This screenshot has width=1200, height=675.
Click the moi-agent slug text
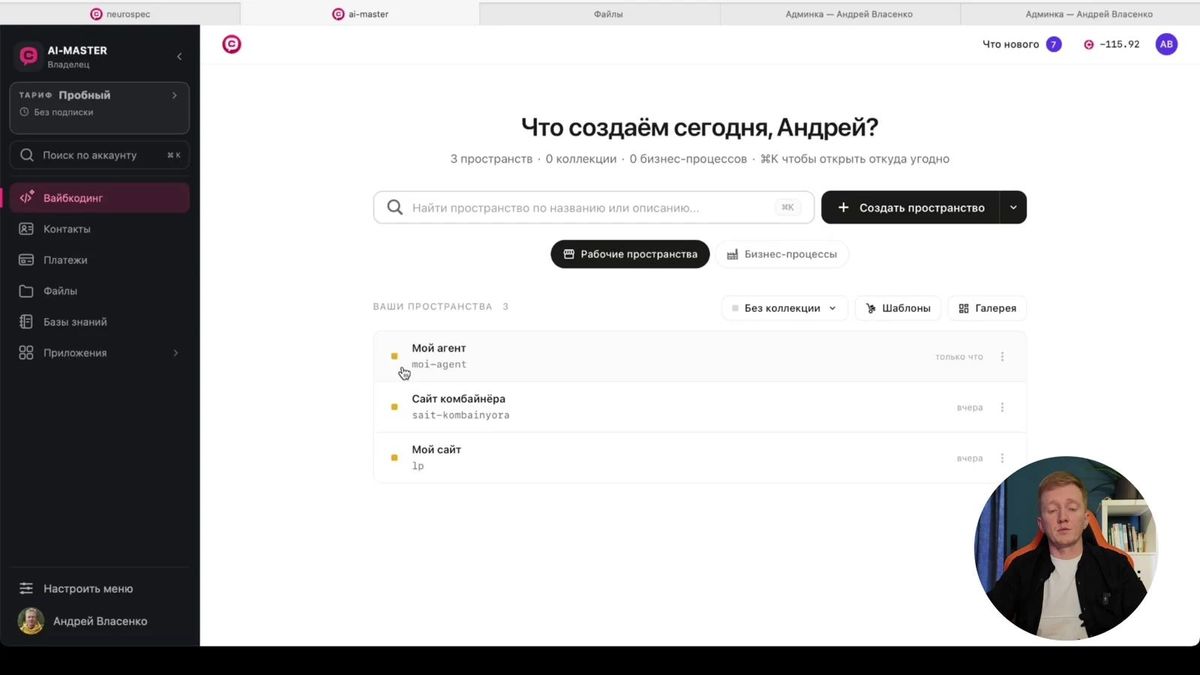pyautogui.click(x=439, y=365)
